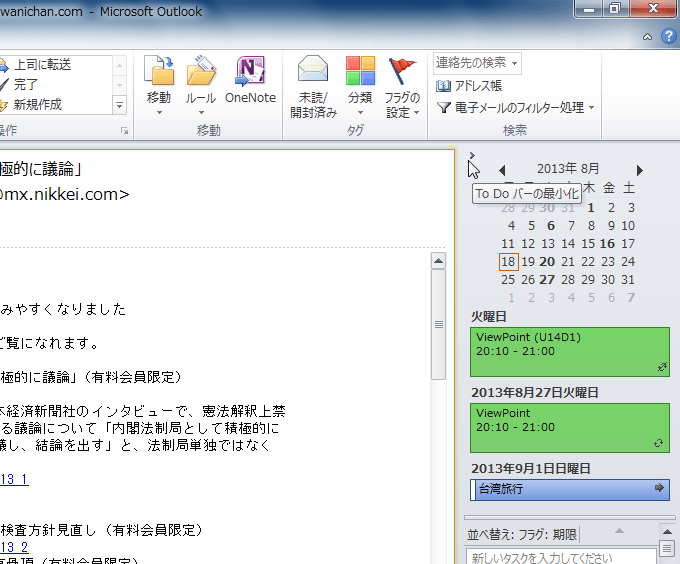
Task: Click フラグの設定 flag icon
Action: point(402,71)
